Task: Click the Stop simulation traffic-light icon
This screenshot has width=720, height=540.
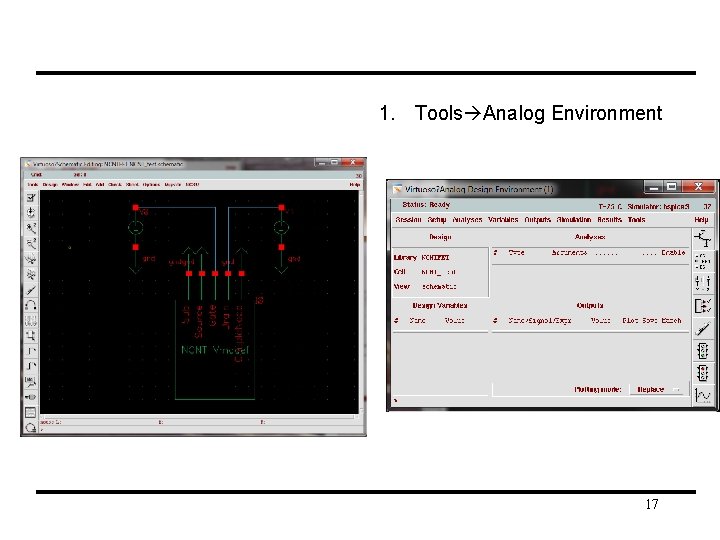Action: [x=703, y=373]
